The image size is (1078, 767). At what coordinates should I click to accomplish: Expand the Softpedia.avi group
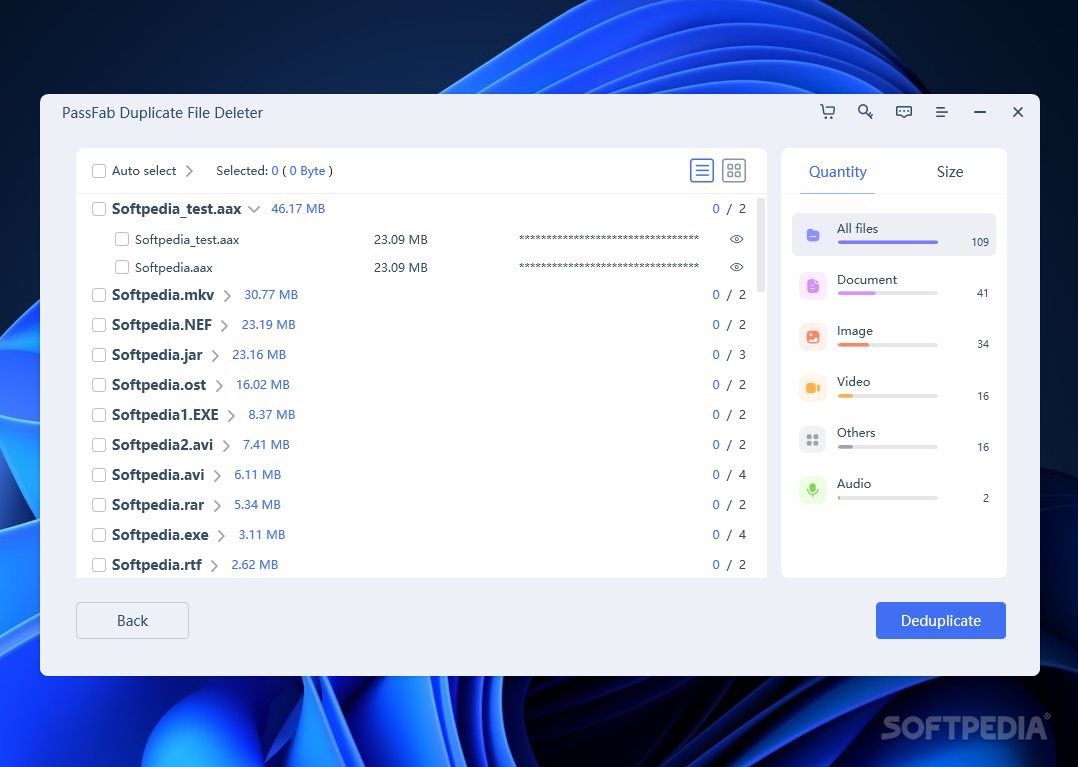coord(217,476)
